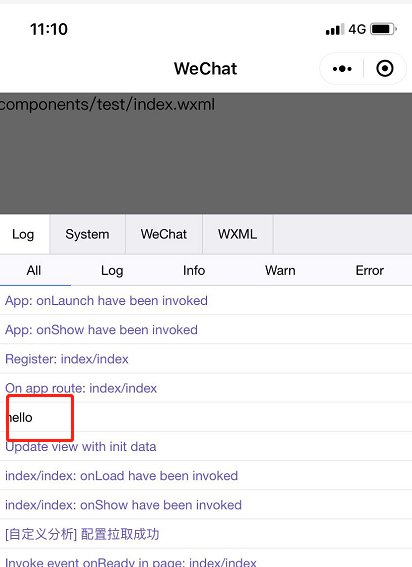The width and height of the screenshot is (412, 567).
Task: Select the 'hello' log entry
Action: (206, 417)
